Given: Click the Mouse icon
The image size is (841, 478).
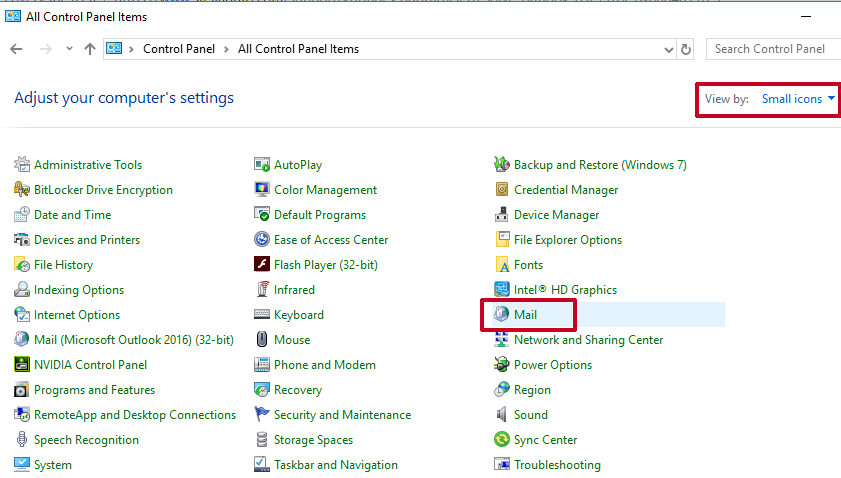Looking at the screenshot, I should (x=262, y=340).
